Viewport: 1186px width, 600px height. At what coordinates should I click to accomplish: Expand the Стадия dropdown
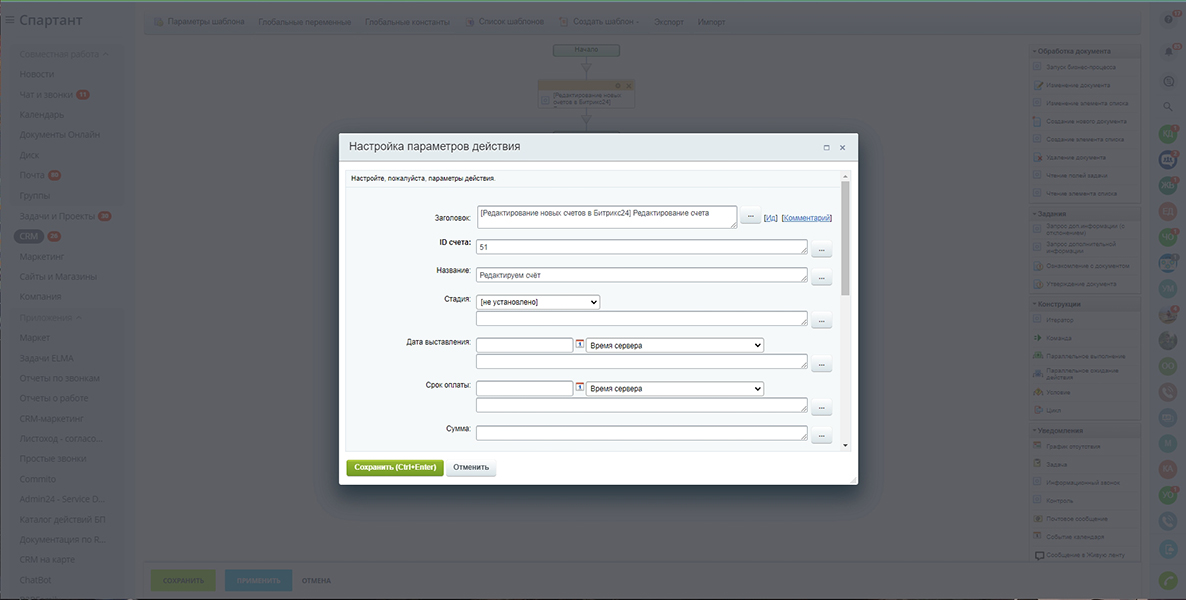(x=538, y=302)
